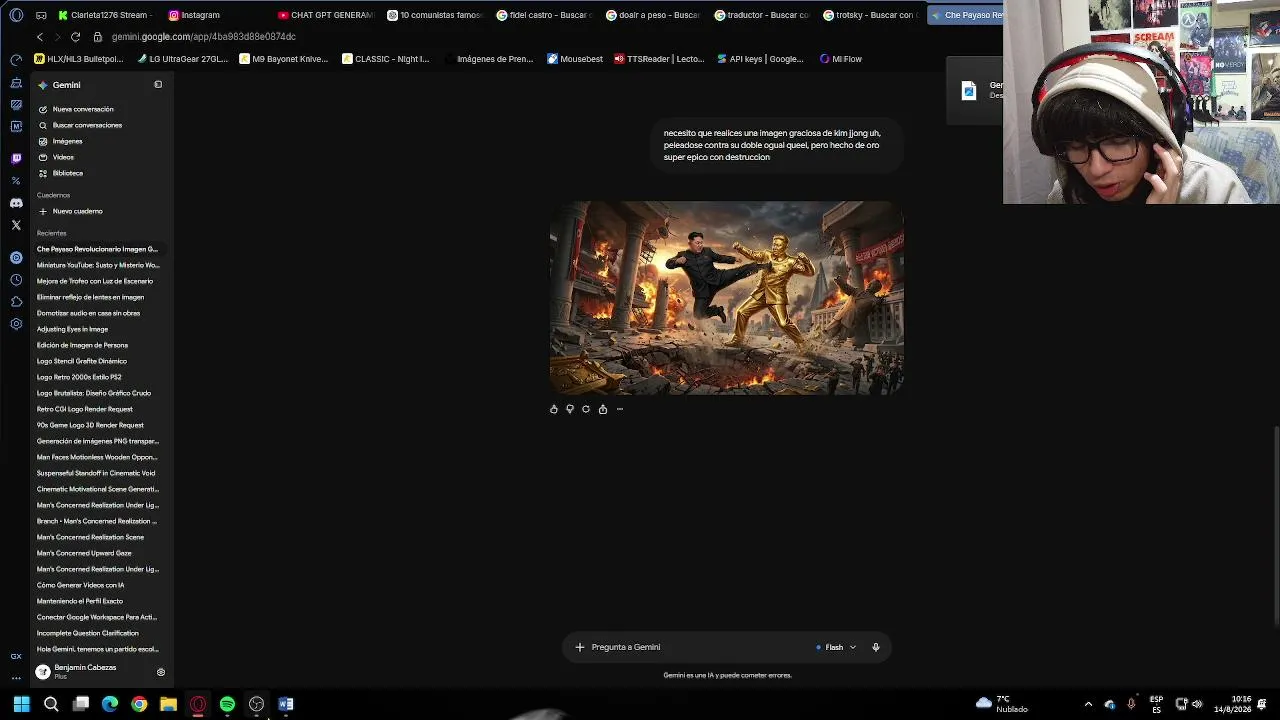1280x720 pixels.
Task: Open the Windows Start menu
Action: pyautogui.click(x=21, y=704)
